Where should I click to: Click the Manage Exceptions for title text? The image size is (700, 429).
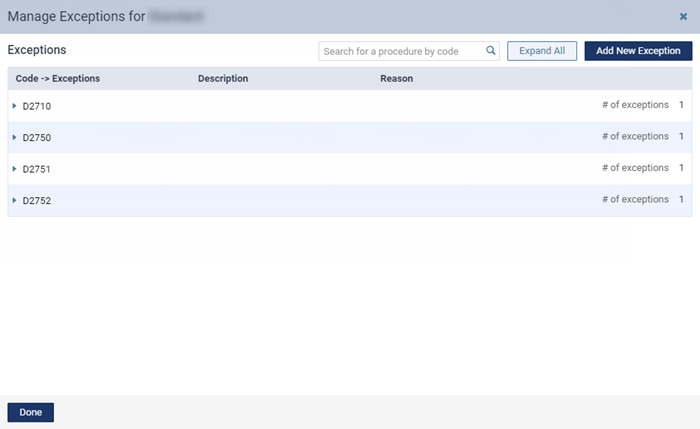point(76,17)
